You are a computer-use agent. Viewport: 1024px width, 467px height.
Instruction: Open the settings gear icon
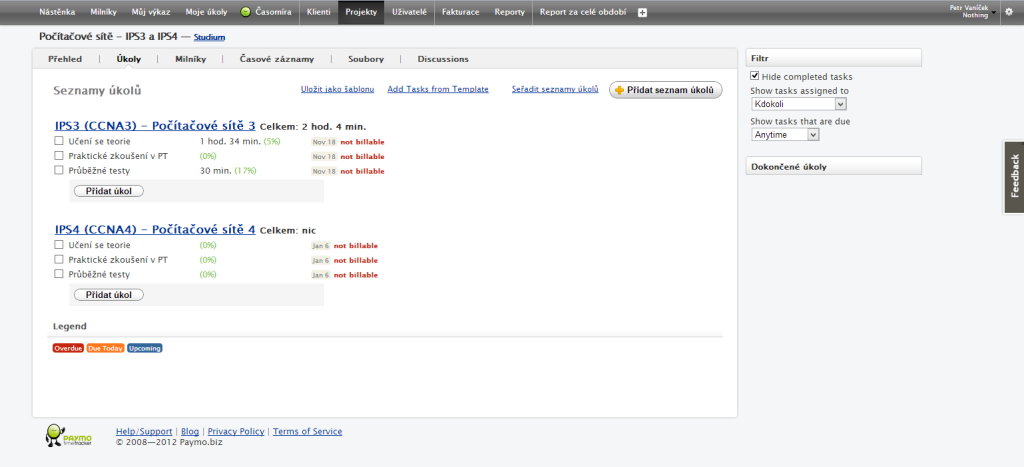tap(1008, 12)
